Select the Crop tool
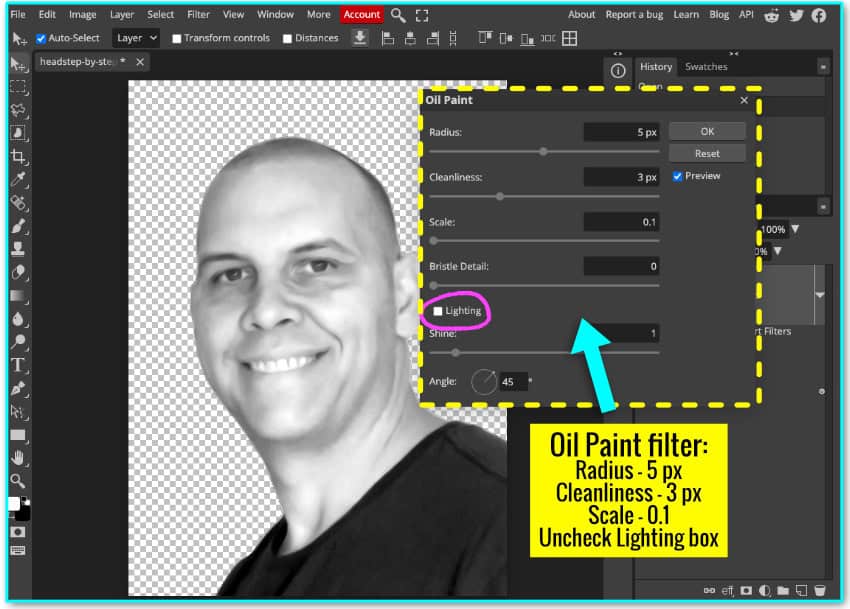This screenshot has height=609, width=850. tap(18, 156)
